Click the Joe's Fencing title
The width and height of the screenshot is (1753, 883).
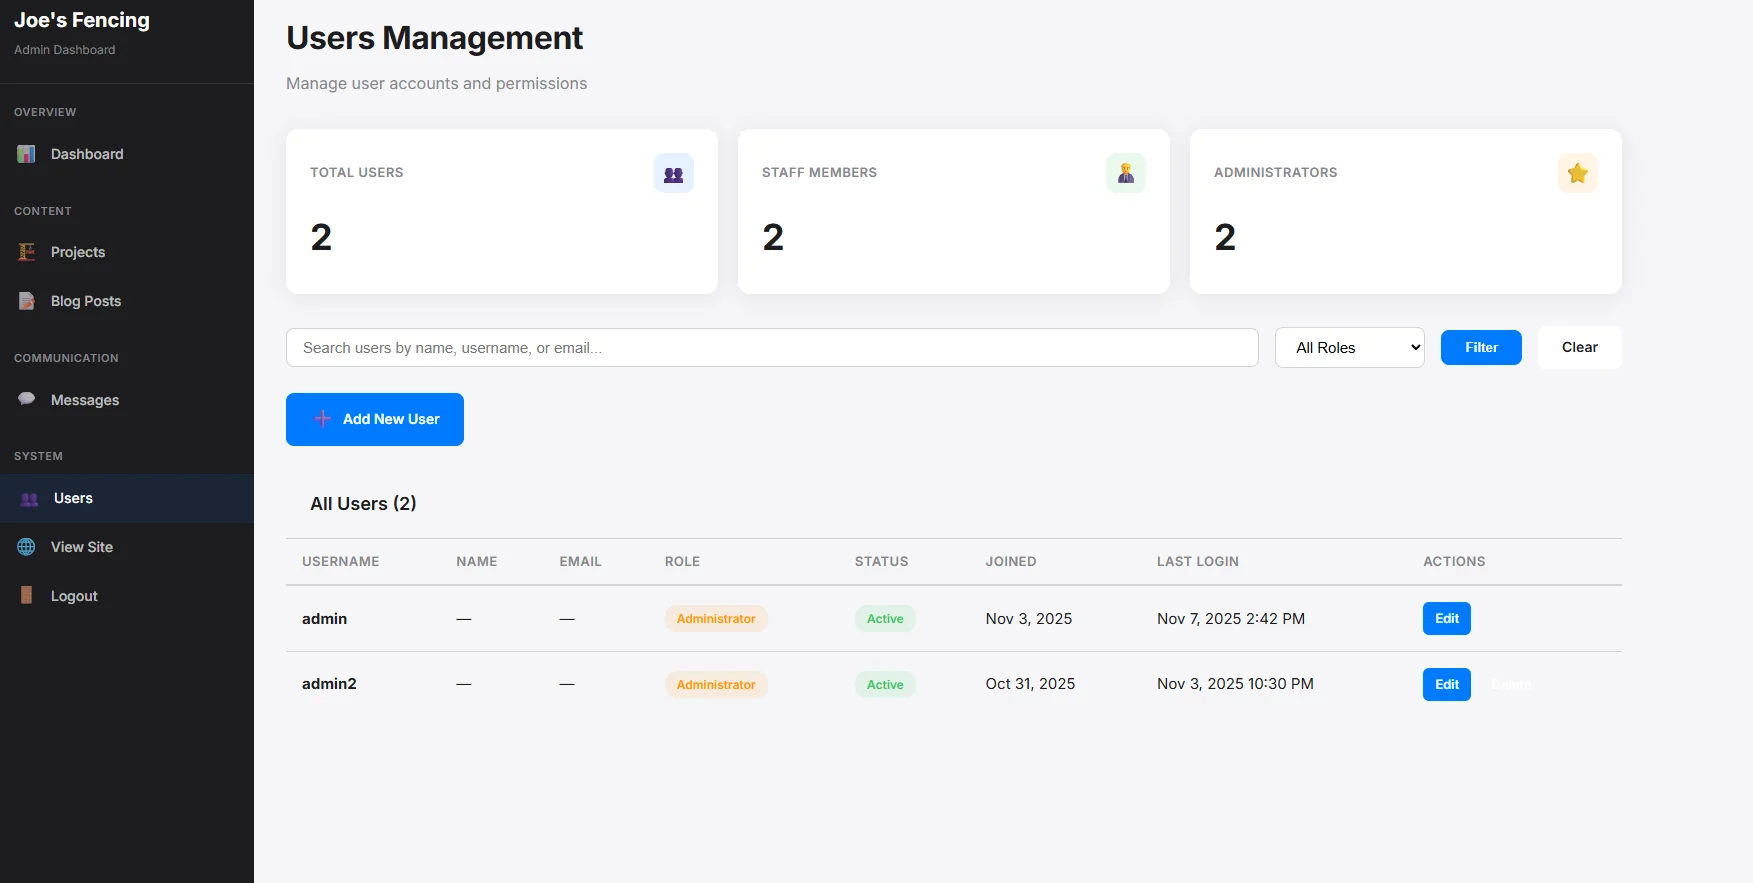point(82,20)
